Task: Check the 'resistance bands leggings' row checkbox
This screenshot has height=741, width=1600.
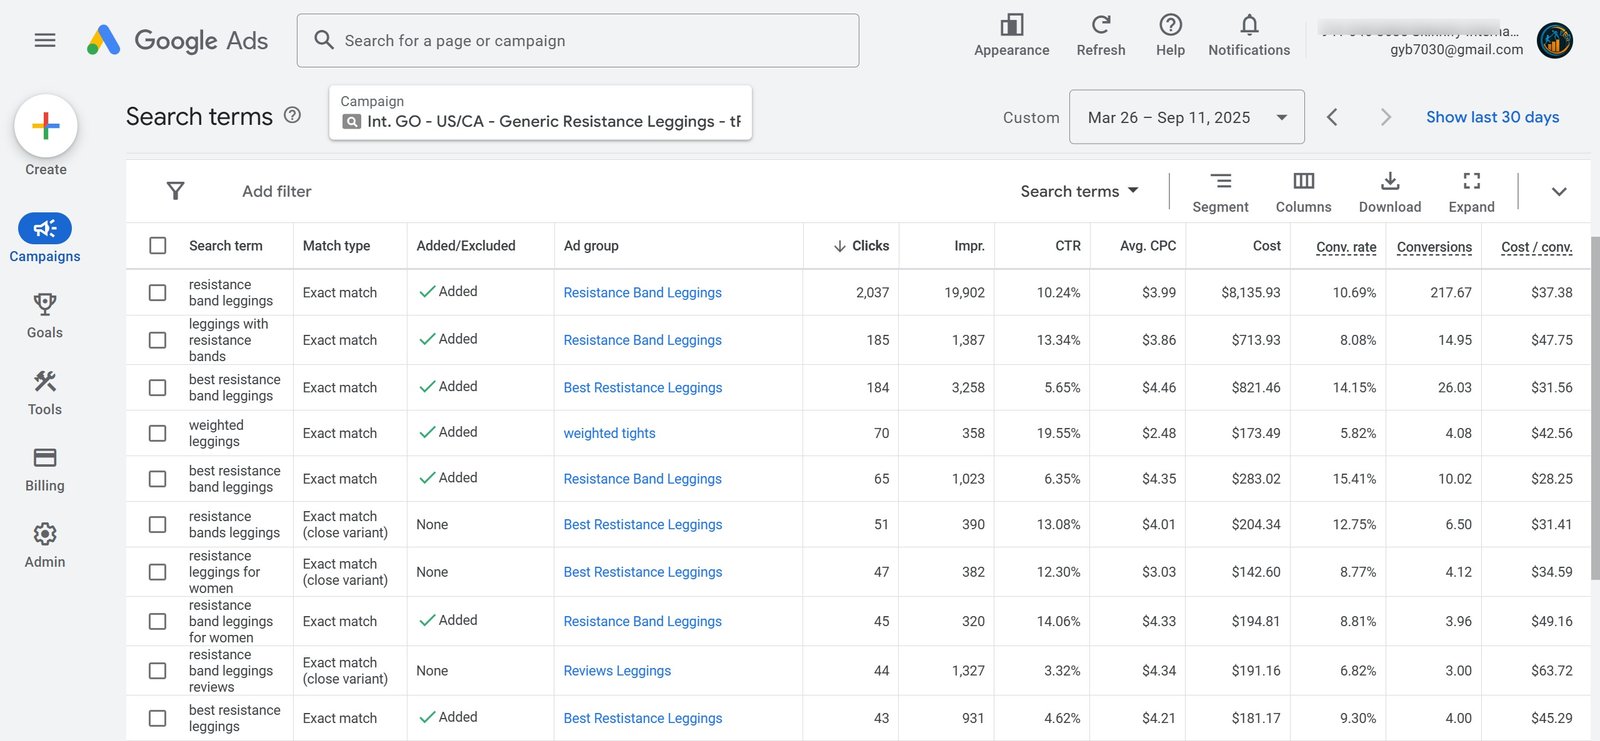Action: click(158, 524)
